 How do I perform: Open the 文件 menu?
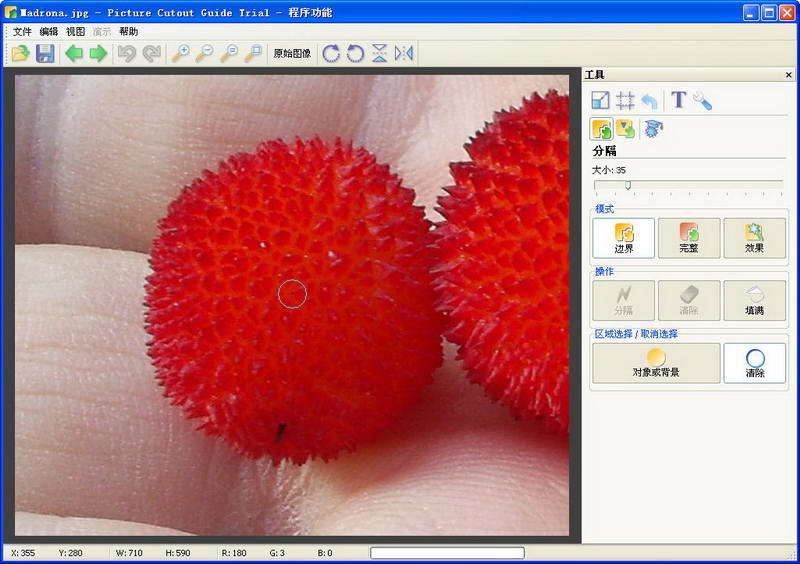pyautogui.click(x=22, y=32)
